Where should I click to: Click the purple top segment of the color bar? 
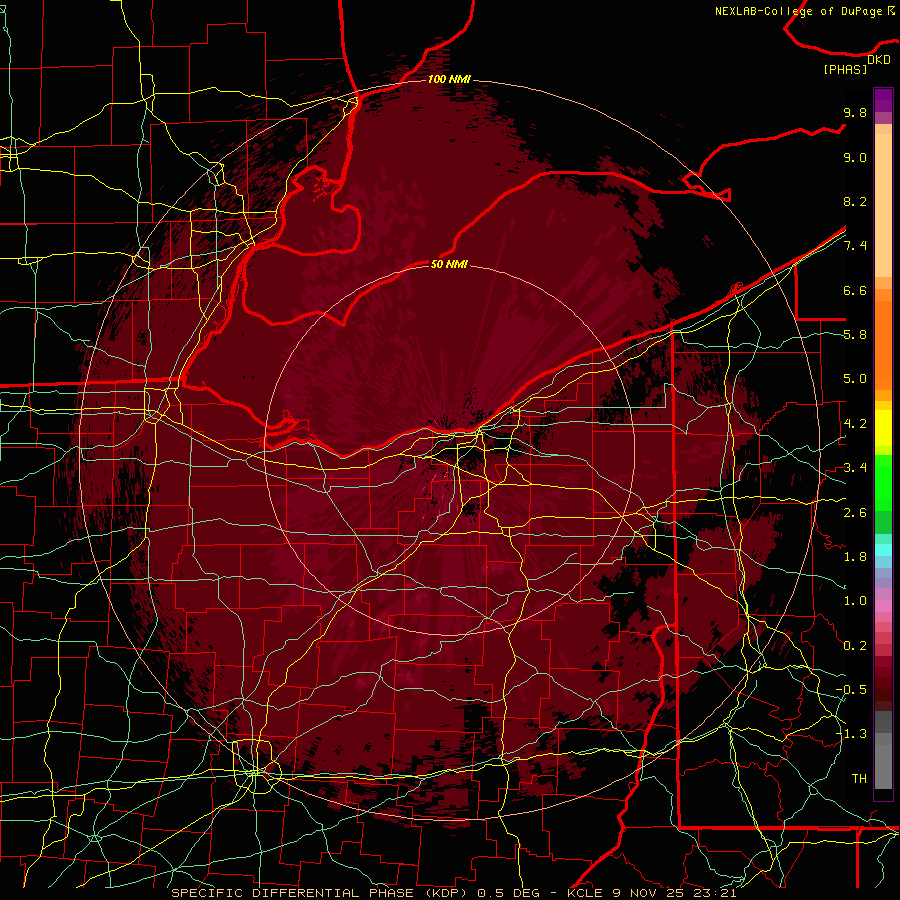coord(883,100)
